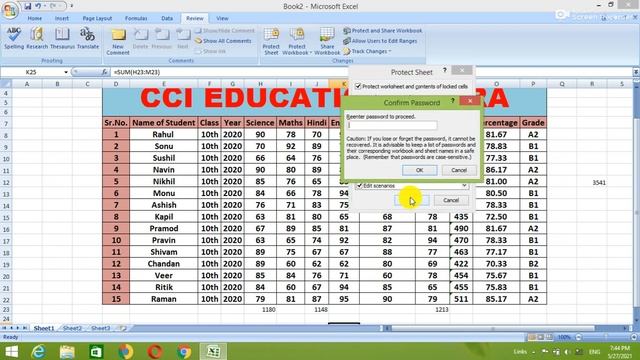Select the Normal view status bar icon

coord(532,337)
